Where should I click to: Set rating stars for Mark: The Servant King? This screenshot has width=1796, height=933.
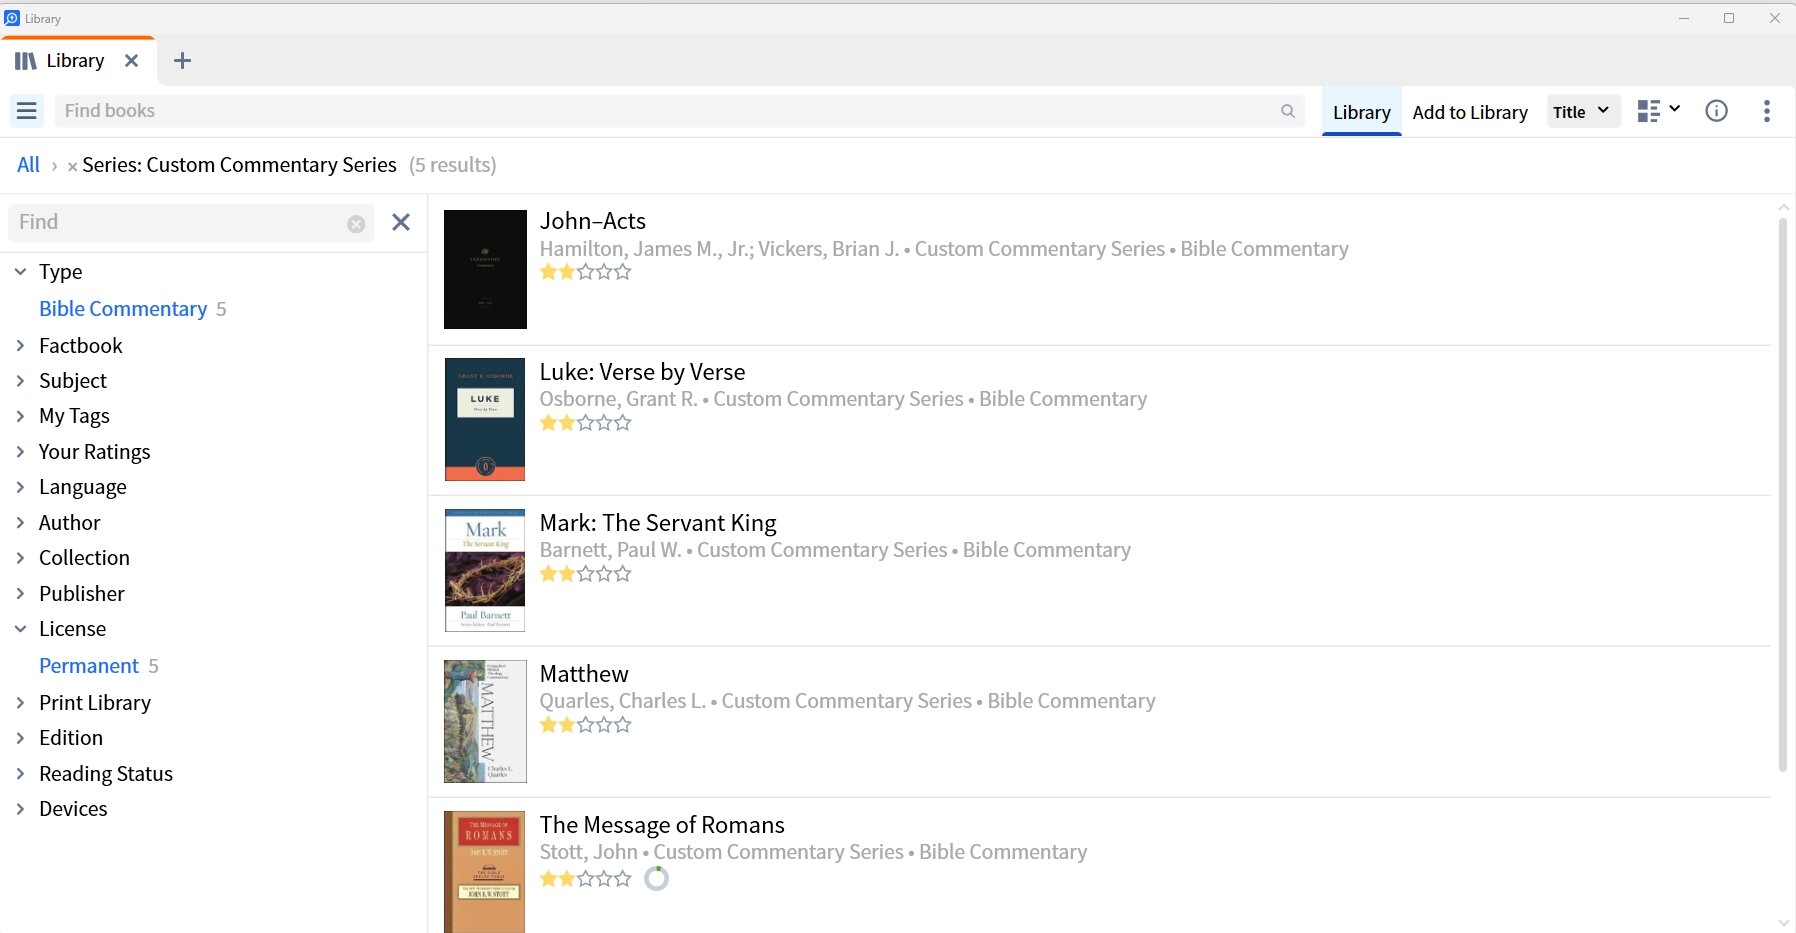pos(586,574)
